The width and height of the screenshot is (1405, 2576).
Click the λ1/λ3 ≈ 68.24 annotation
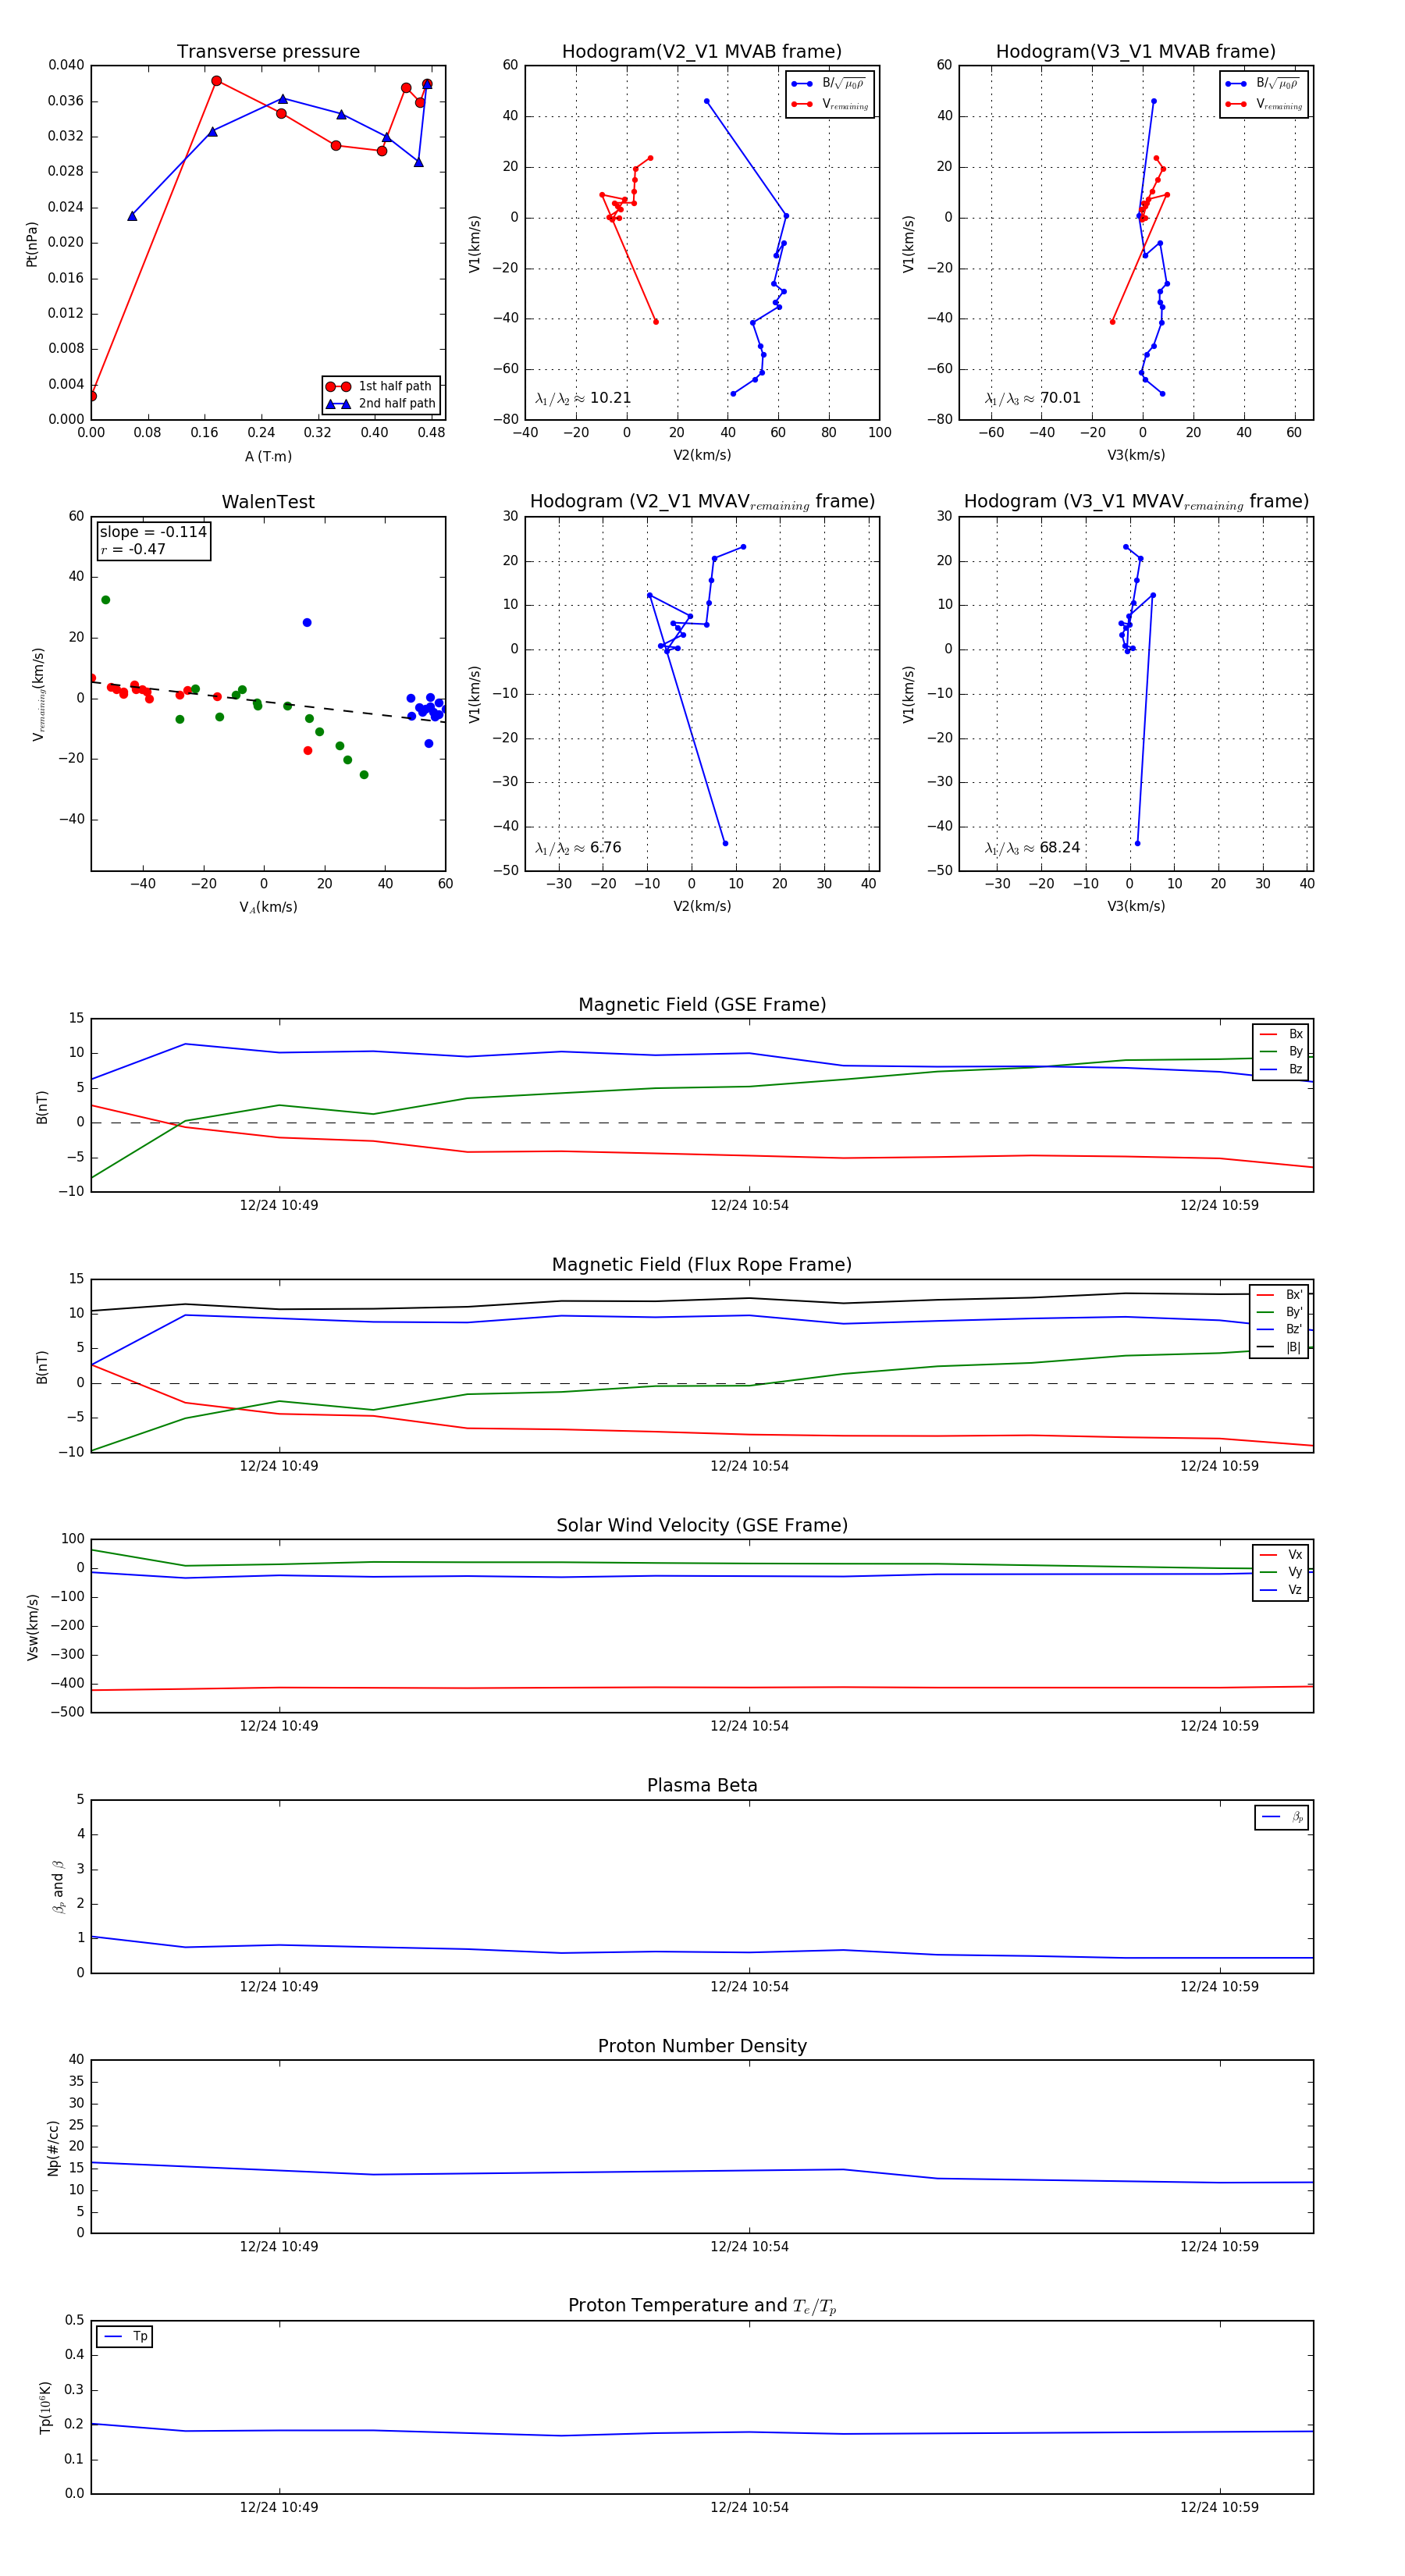point(1033,848)
